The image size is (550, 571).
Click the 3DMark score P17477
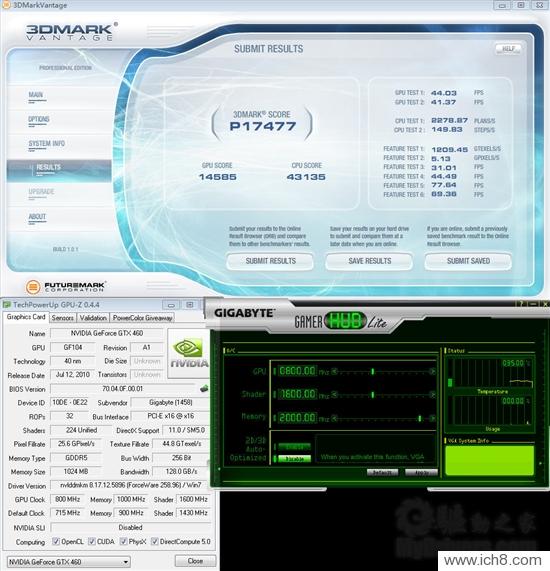point(262,126)
